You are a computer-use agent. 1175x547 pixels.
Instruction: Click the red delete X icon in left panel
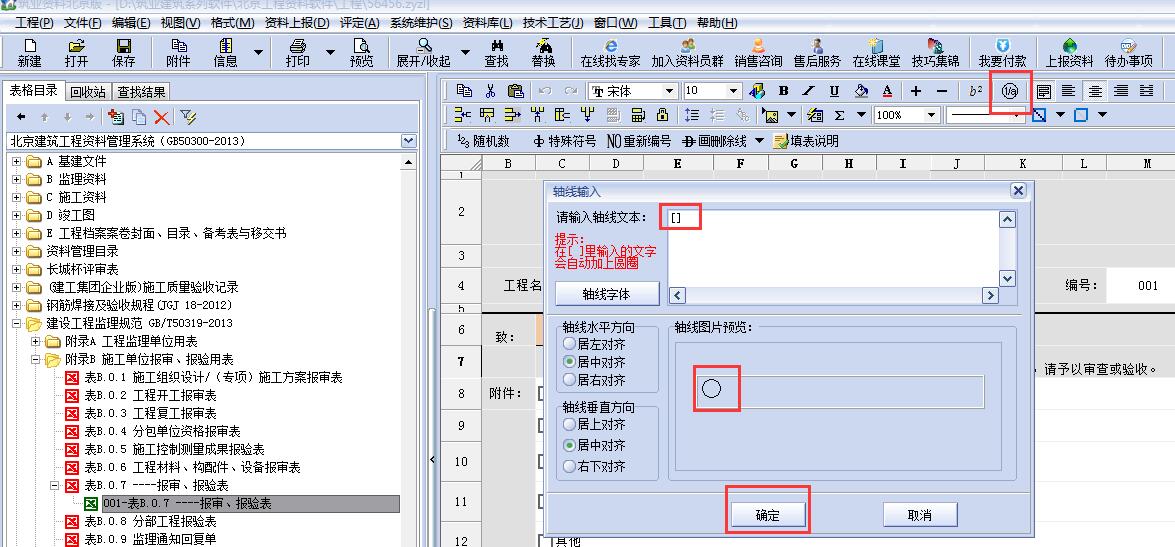pos(161,117)
